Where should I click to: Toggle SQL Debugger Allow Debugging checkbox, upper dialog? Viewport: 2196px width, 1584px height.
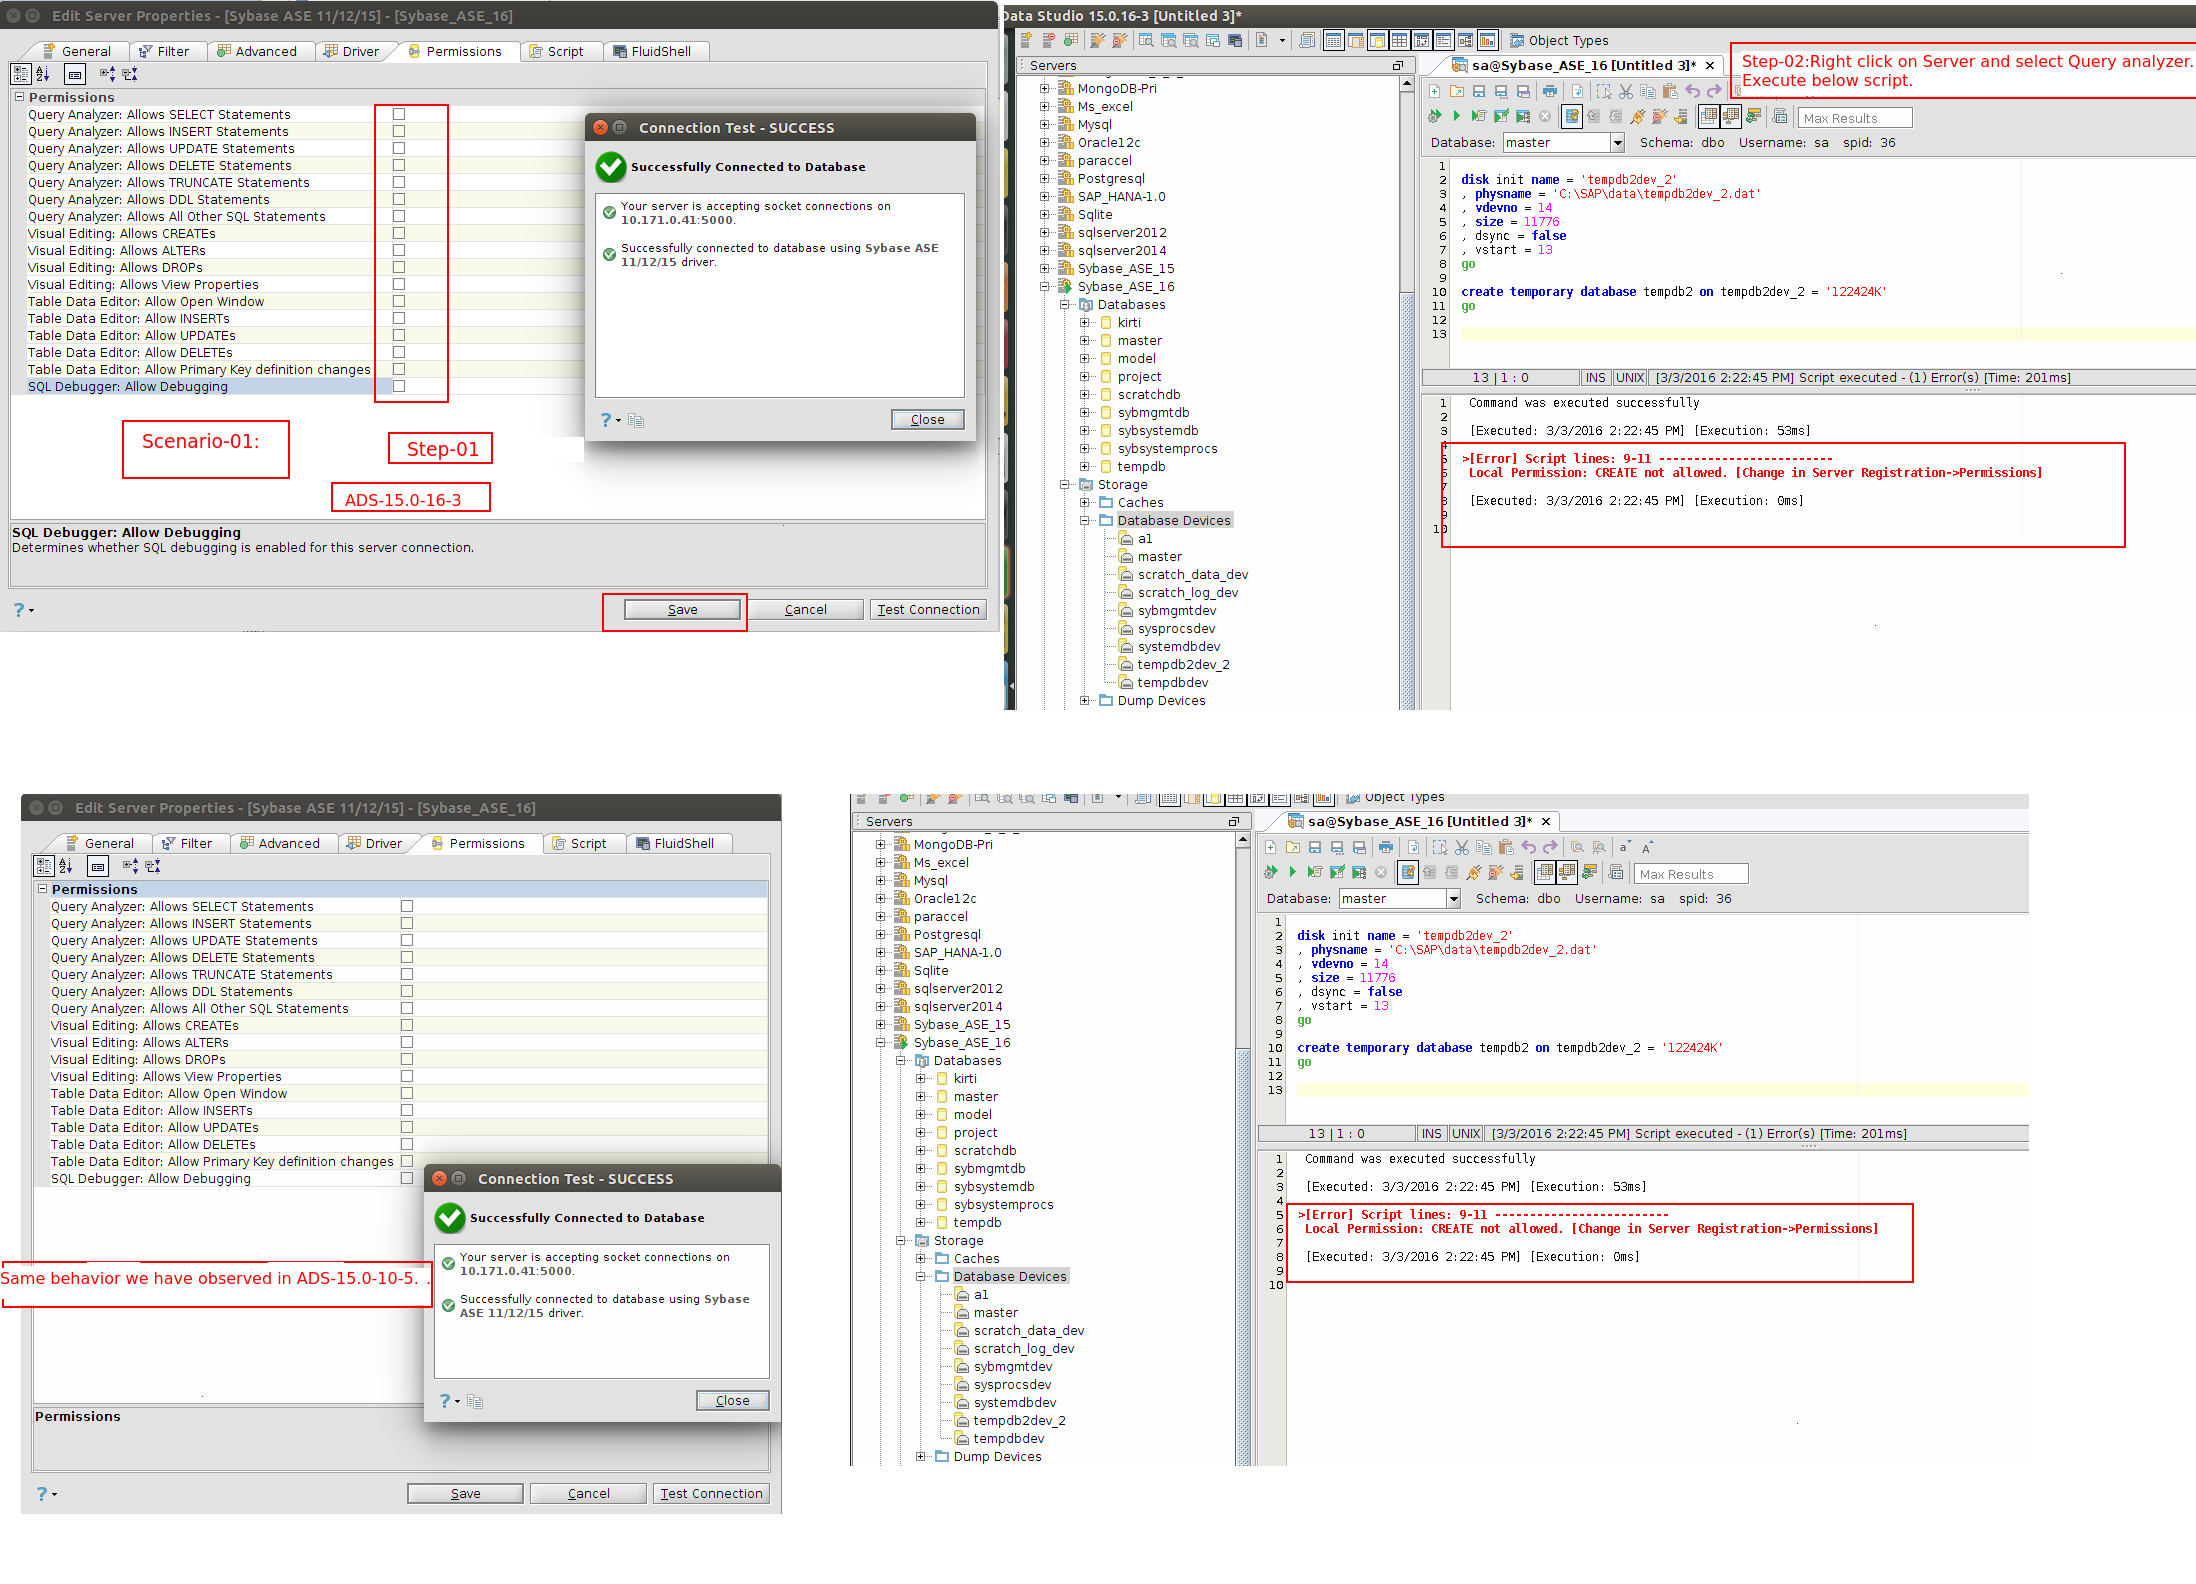tap(399, 386)
